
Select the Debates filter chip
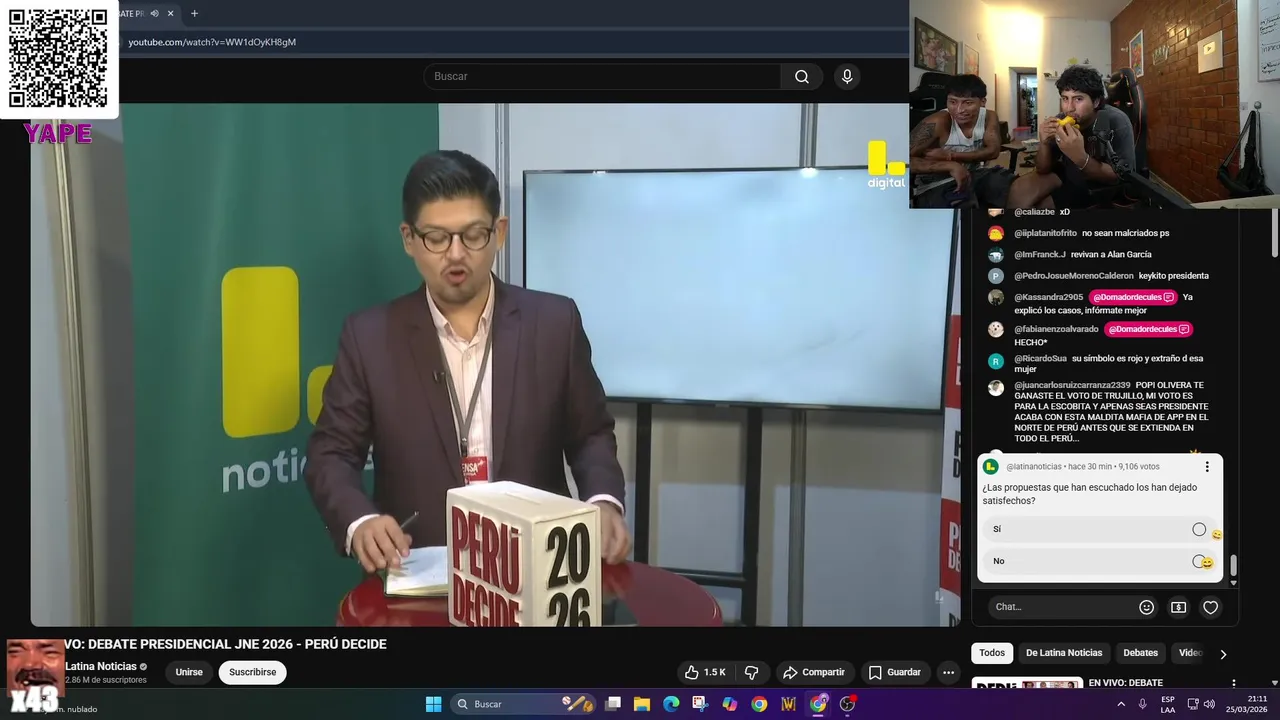1140,653
